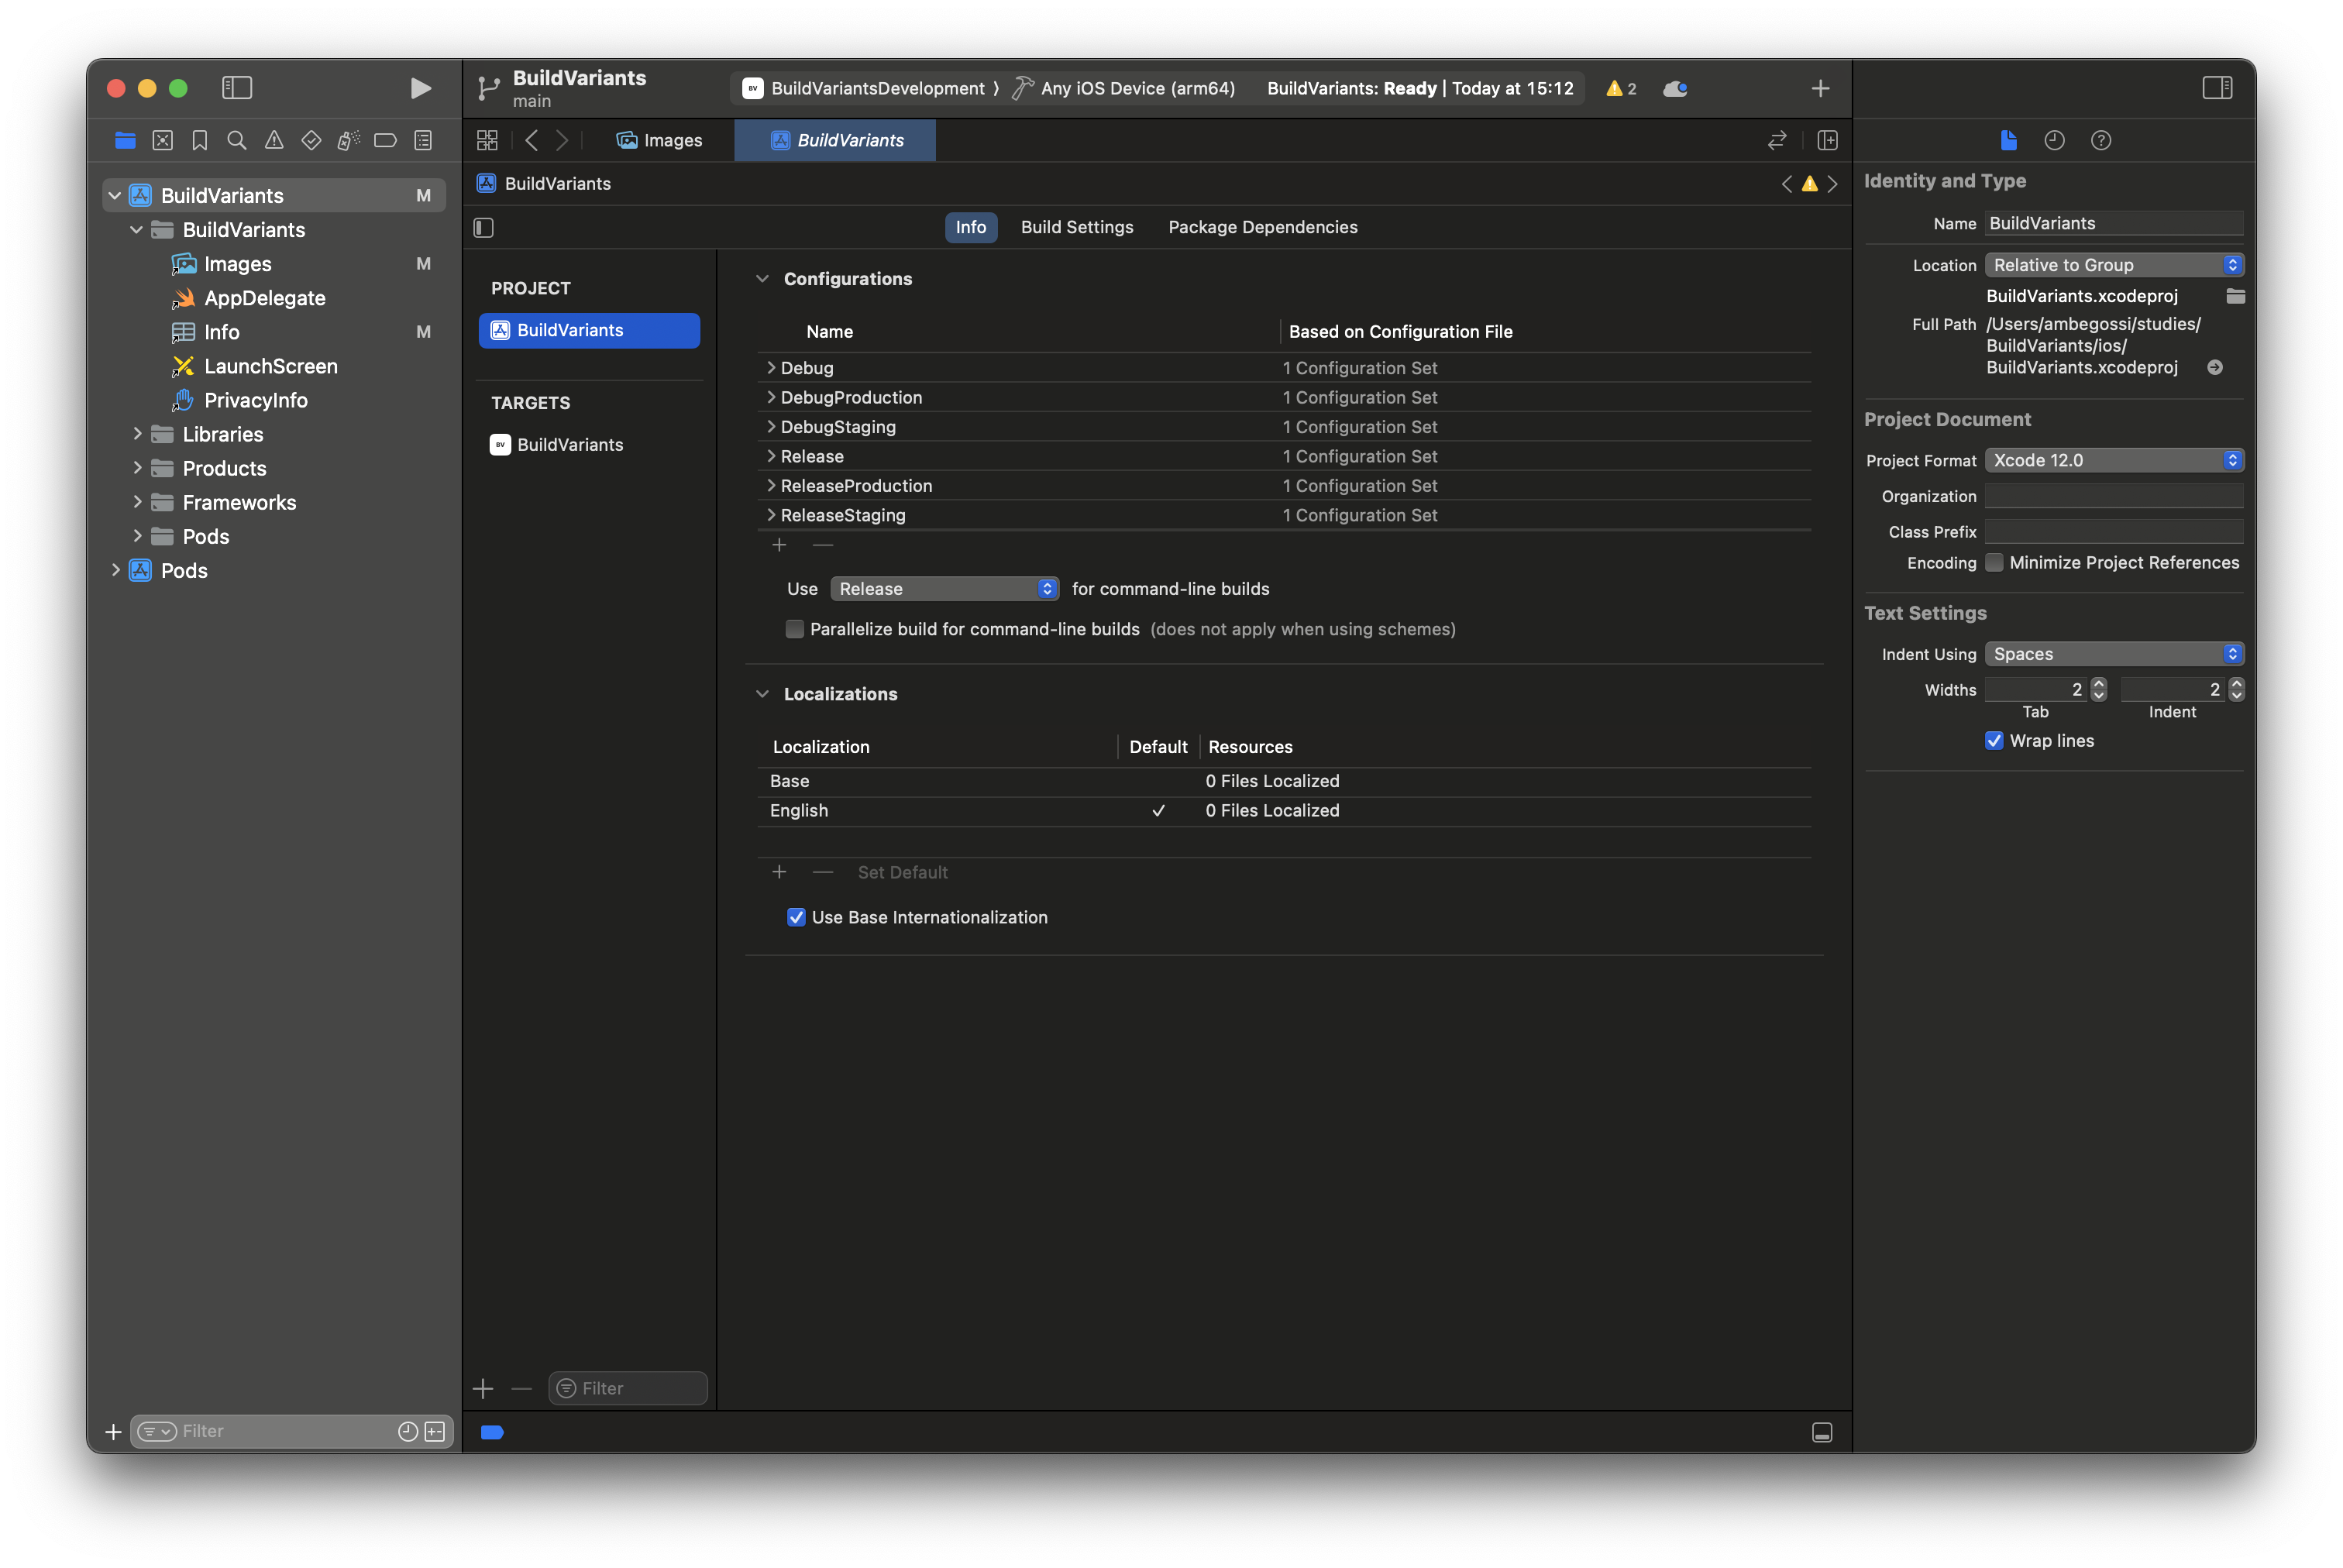Viewport: 2343px width, 1568px height.
Task: Expand the Libraries folder
Action: (137, 434)
